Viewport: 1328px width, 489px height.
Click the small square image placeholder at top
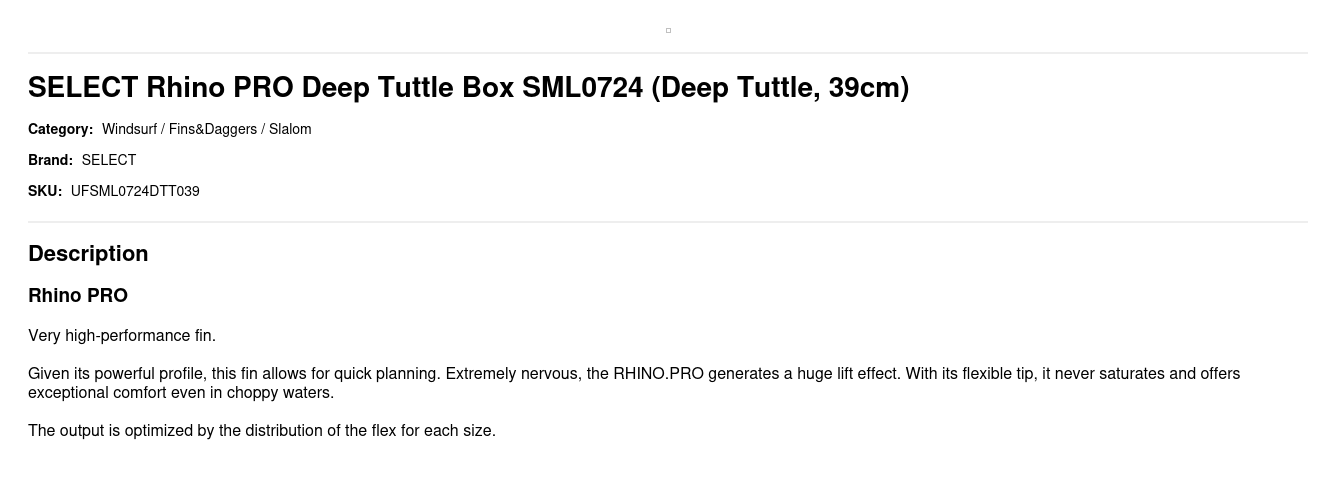[668, 30]
